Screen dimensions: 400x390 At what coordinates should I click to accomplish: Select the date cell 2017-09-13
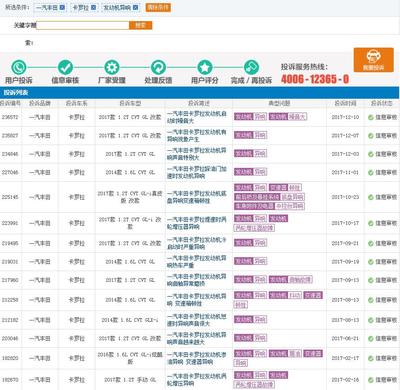345,280
